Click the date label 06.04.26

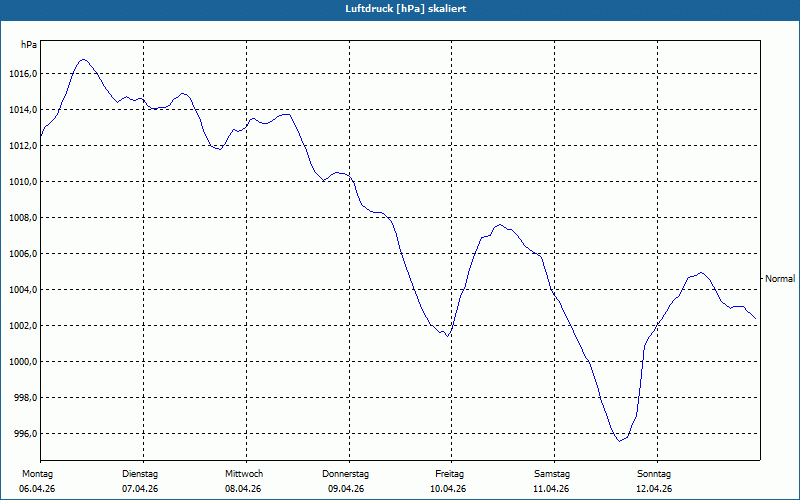(x=37, y=489)
